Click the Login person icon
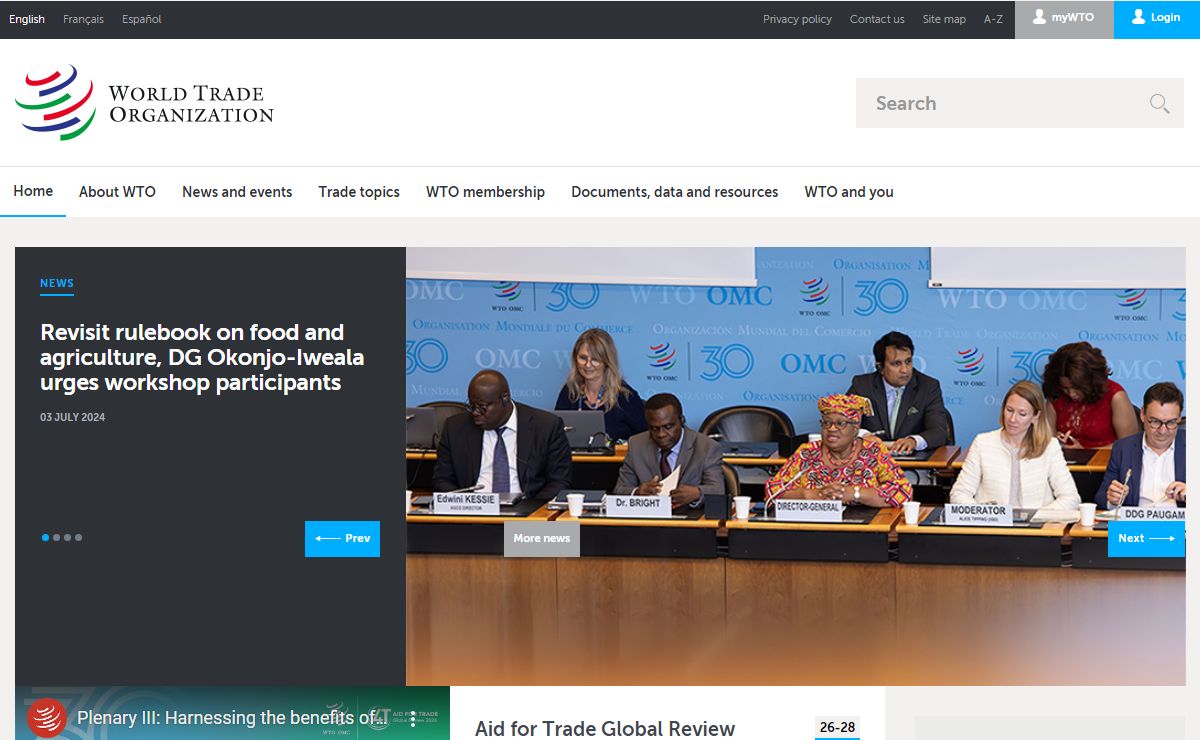The width and height of the screenshot is (1200, 740). (1138, 17)
